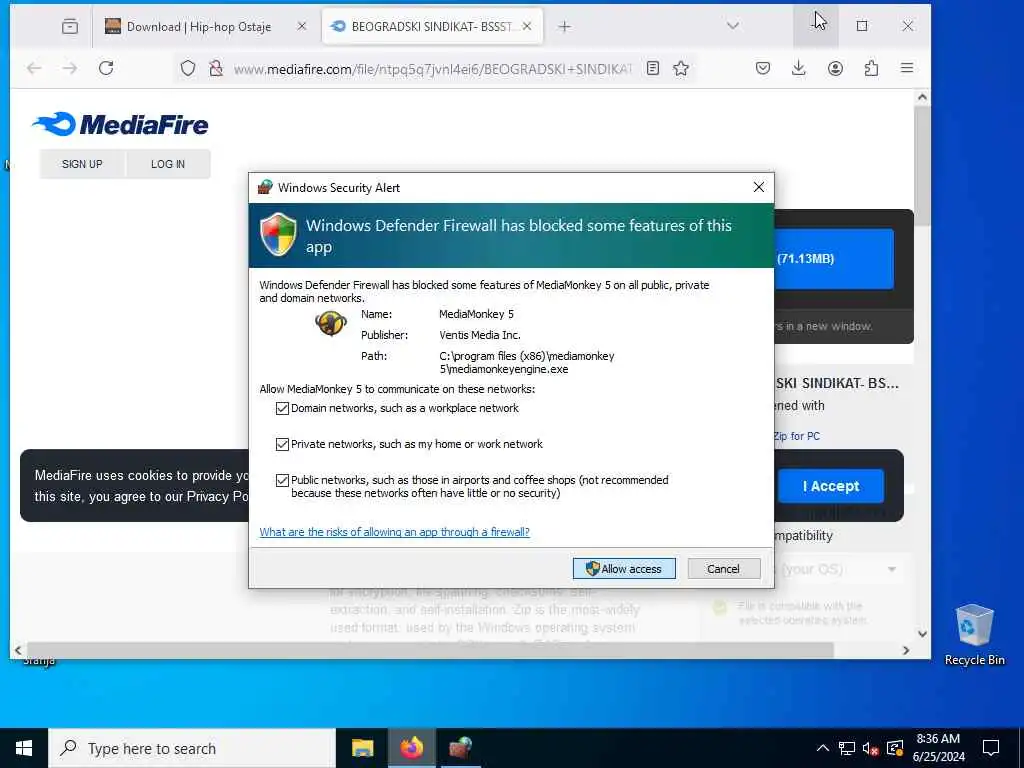The height and width of the screenshot is (768, 1024).
Task: Open the Windows Start menu
Action: [24, 748]
